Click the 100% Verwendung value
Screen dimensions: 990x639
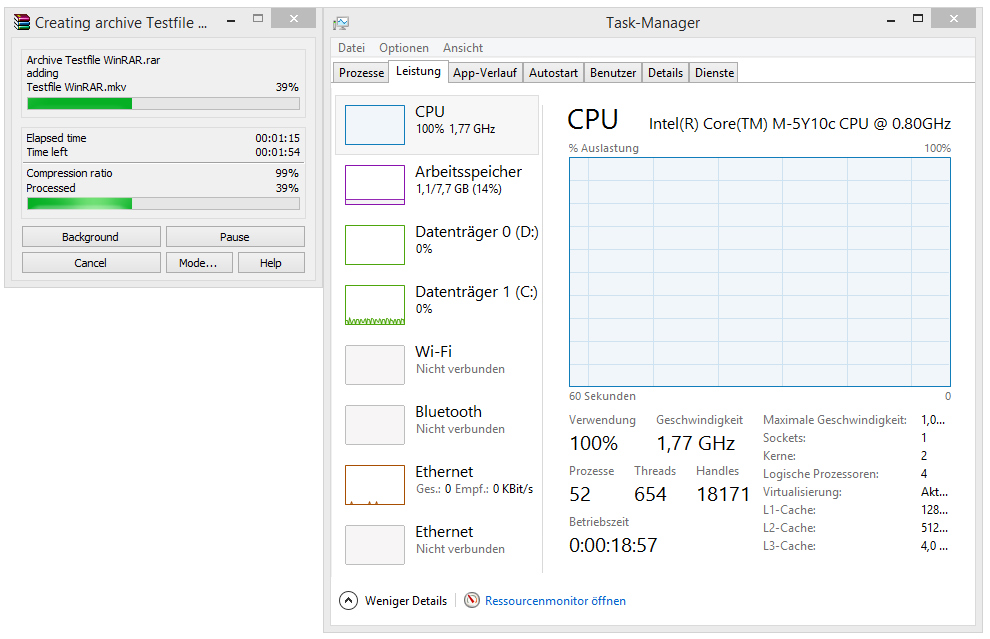pos(593,443)
